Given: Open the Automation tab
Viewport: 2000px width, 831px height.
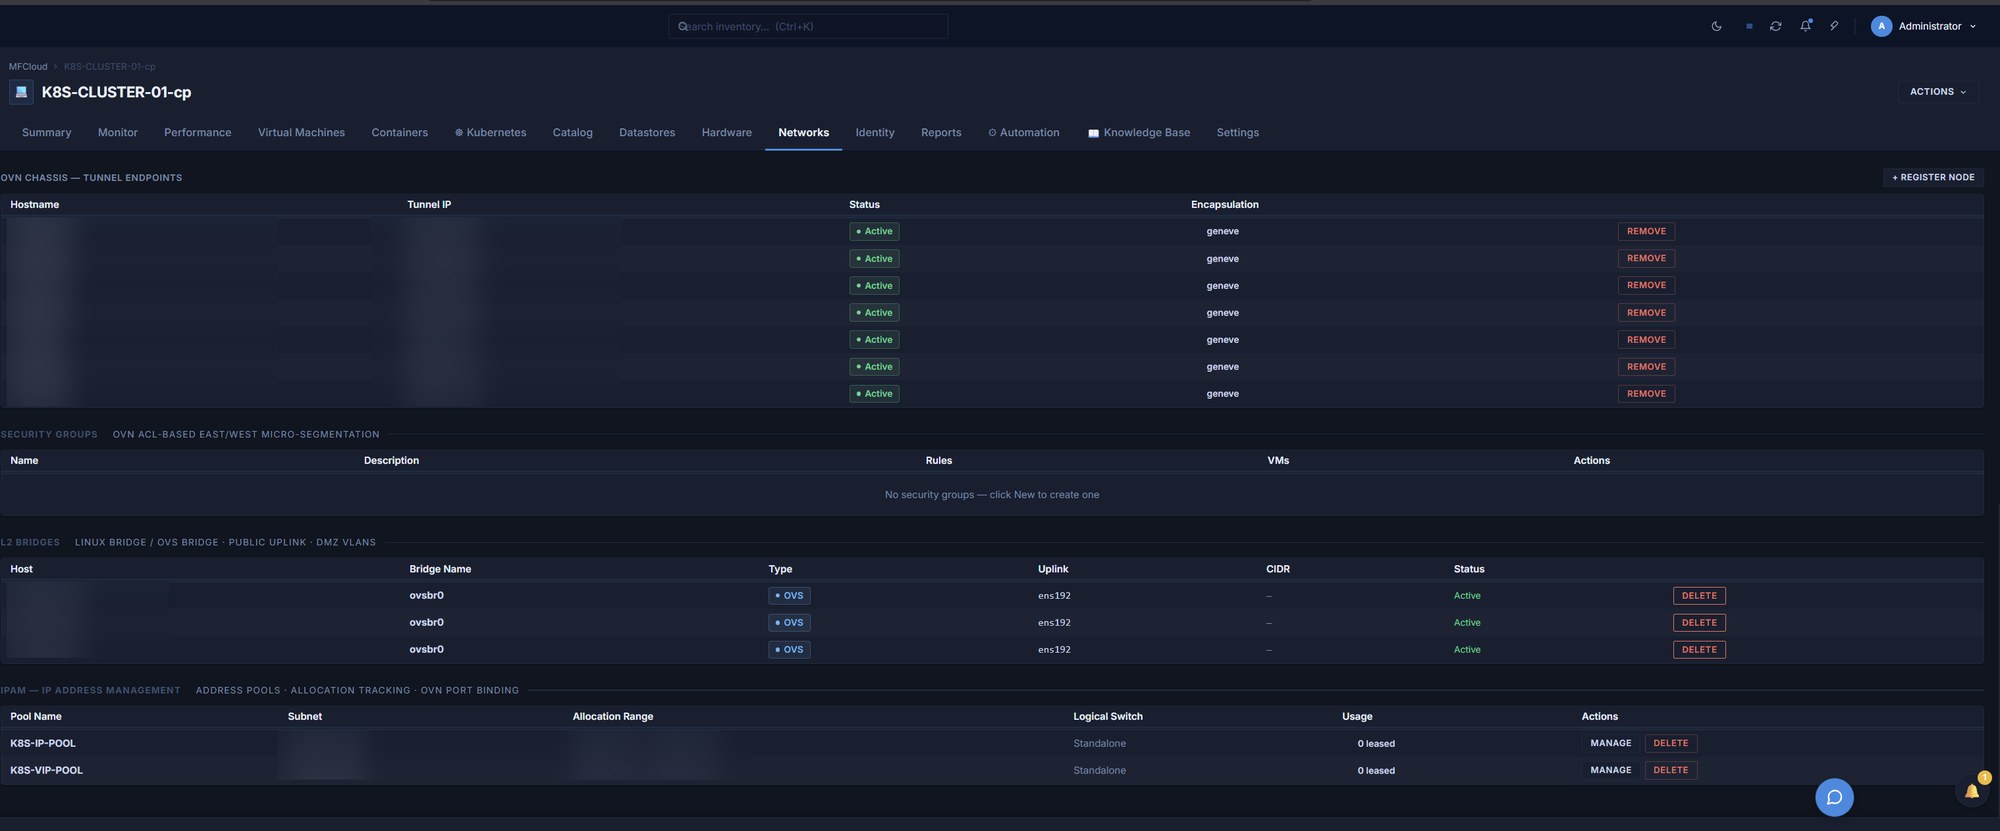Looking at the screenshot, I should [1024, 133].
